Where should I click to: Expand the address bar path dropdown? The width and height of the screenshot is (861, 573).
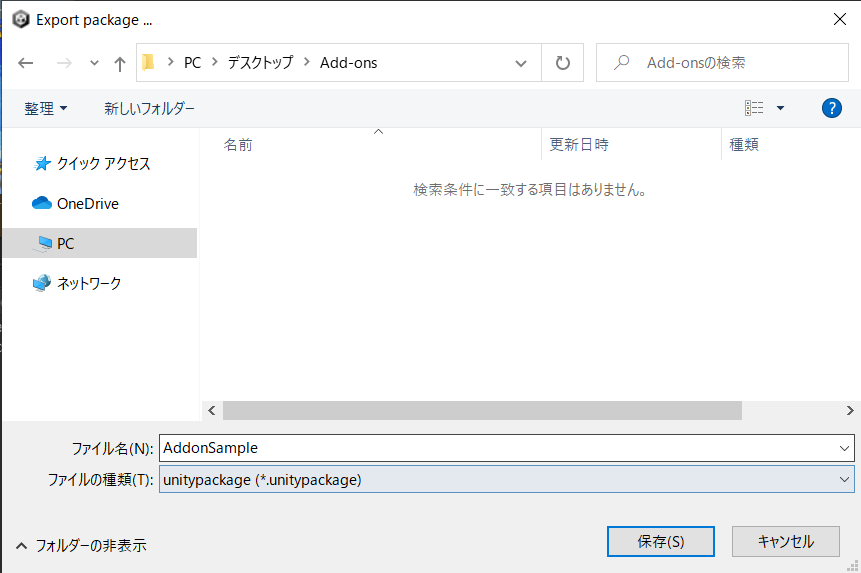coord(521,63)
